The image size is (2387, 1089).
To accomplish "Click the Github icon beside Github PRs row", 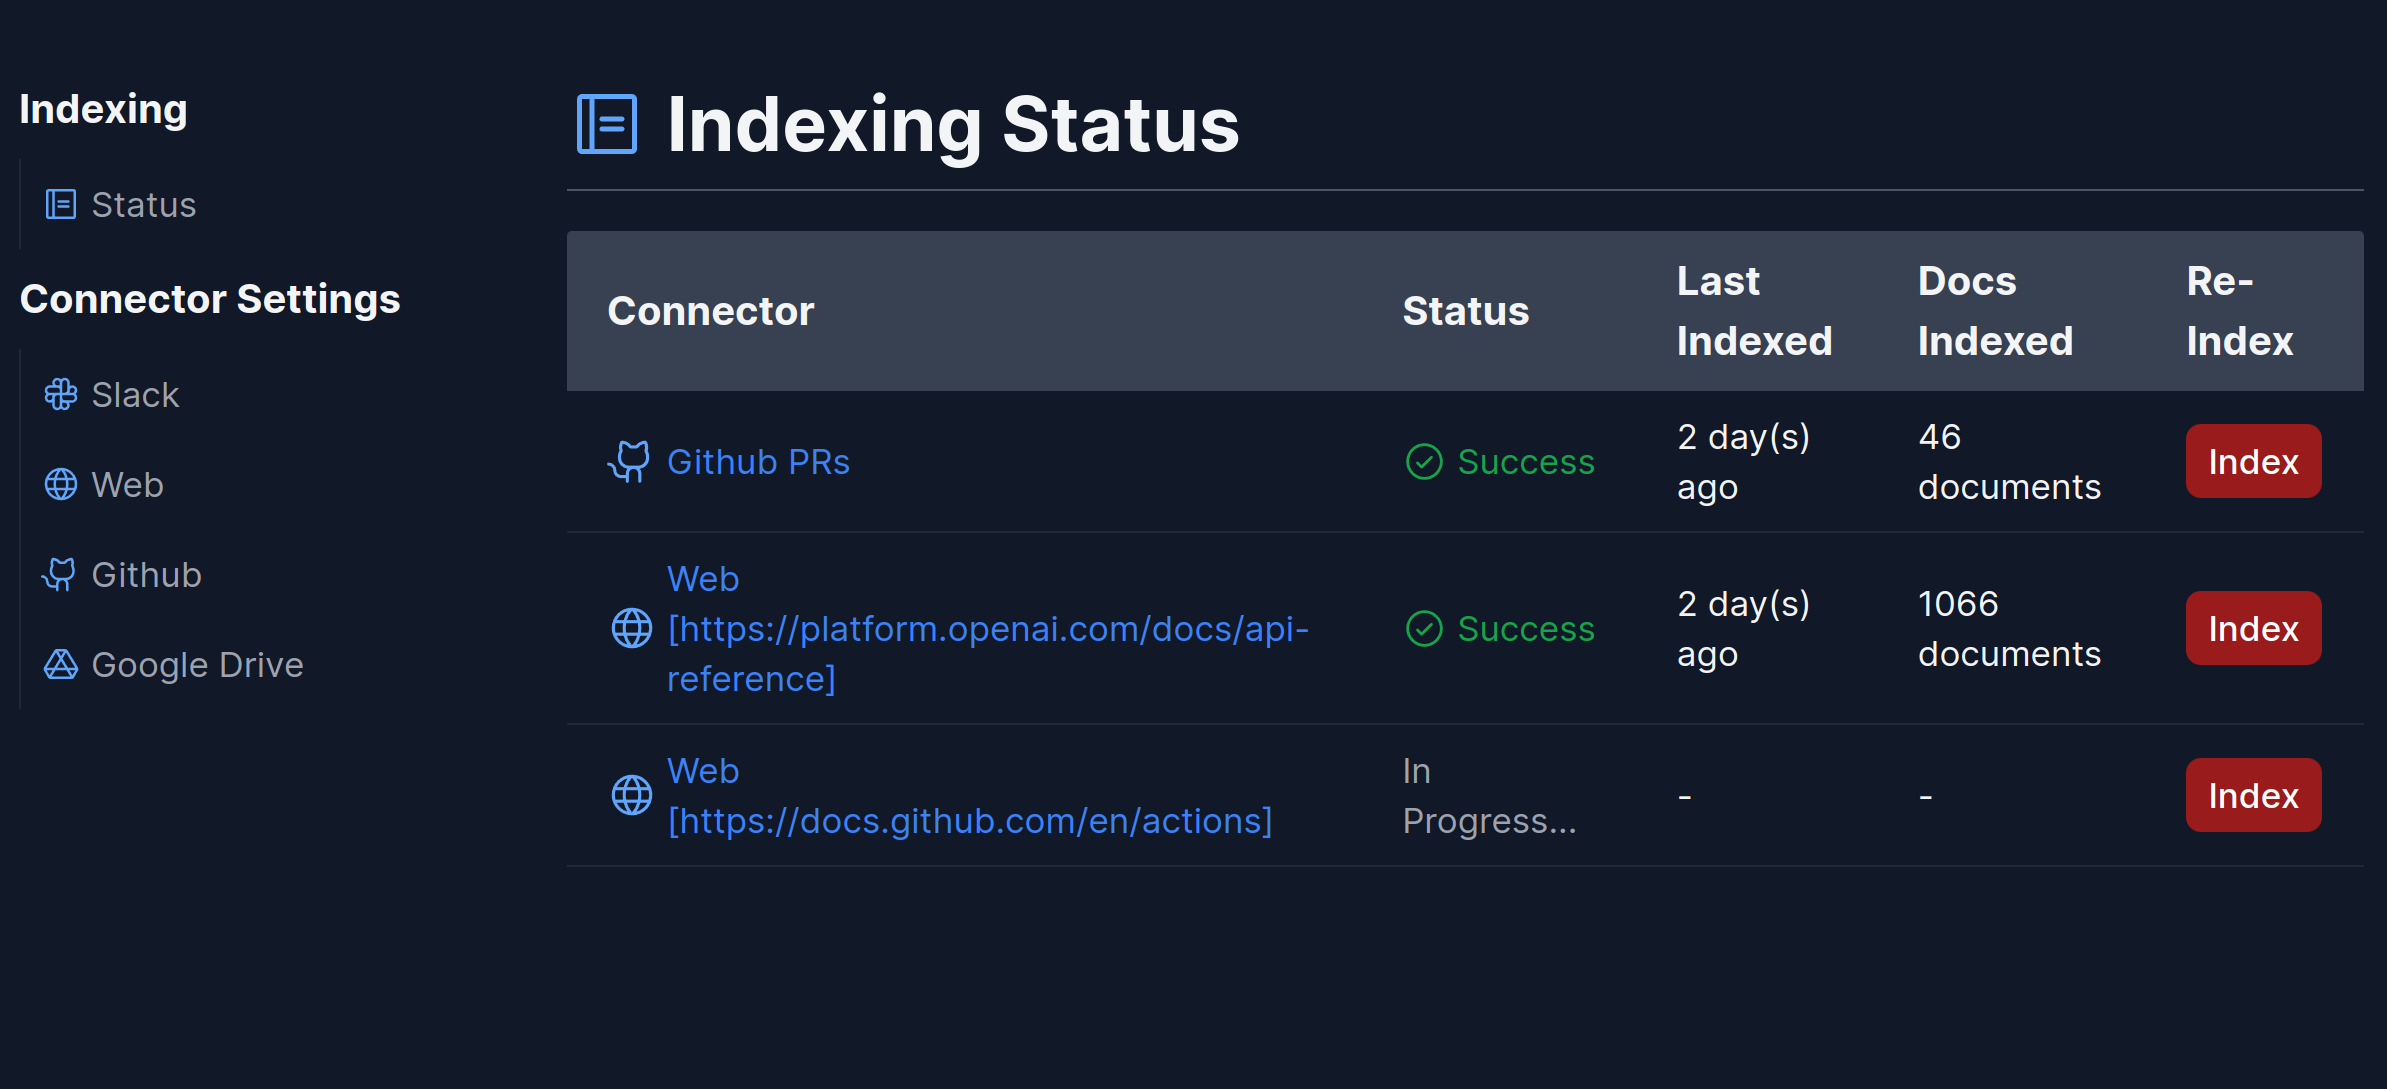I will click(x=631, y=461).
